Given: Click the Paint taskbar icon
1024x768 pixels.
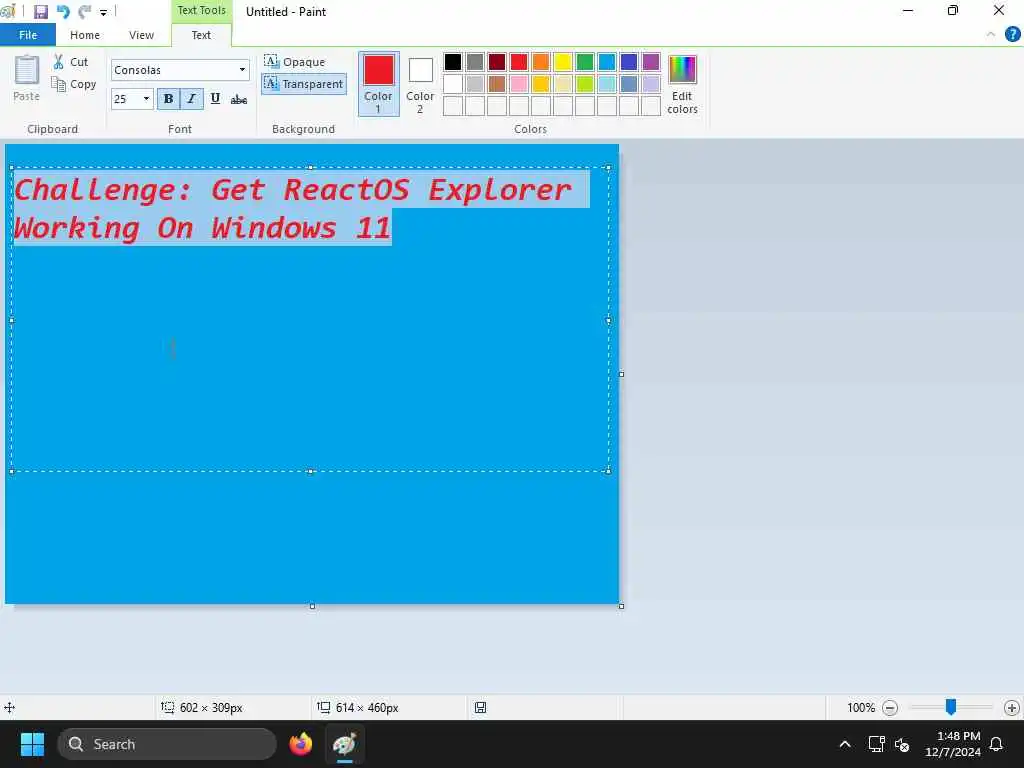Looking at the screenshot, I should click(x=344, y=744).
